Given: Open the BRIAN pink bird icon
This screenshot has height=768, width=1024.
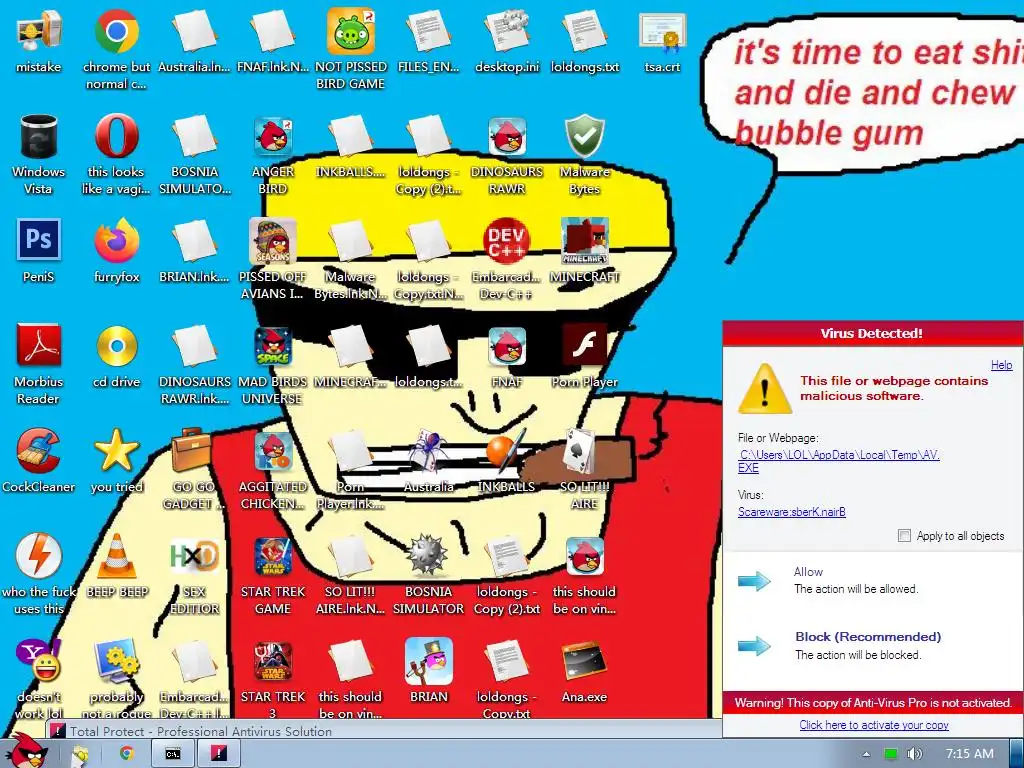Looking at the screenshot, I should pos(428,661).
